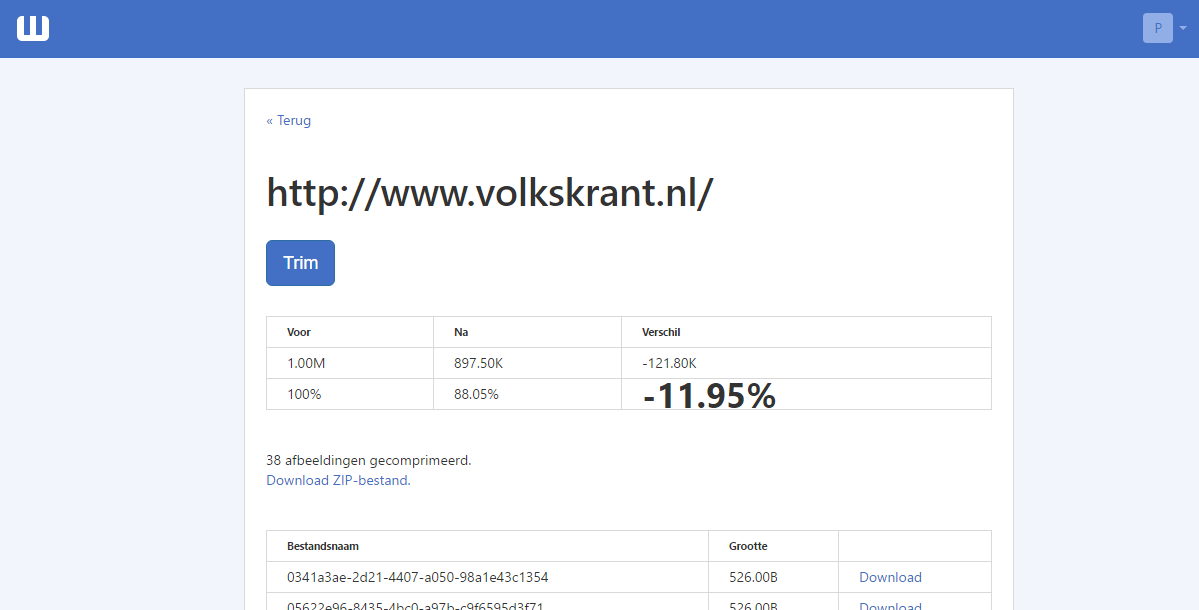Screen dimensions: 1199x610
Task: Open the user avatar P menu
Action: point(1158,28)
